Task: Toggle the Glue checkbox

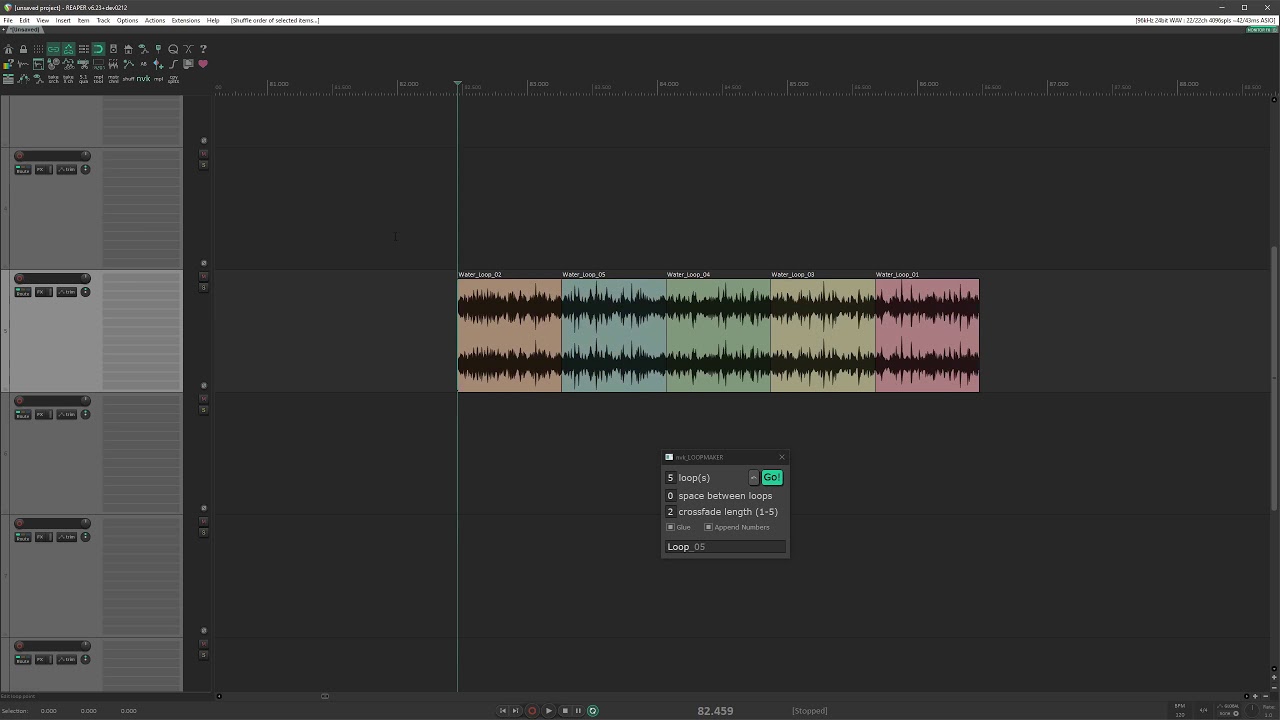Action: [x=671, y=527]
